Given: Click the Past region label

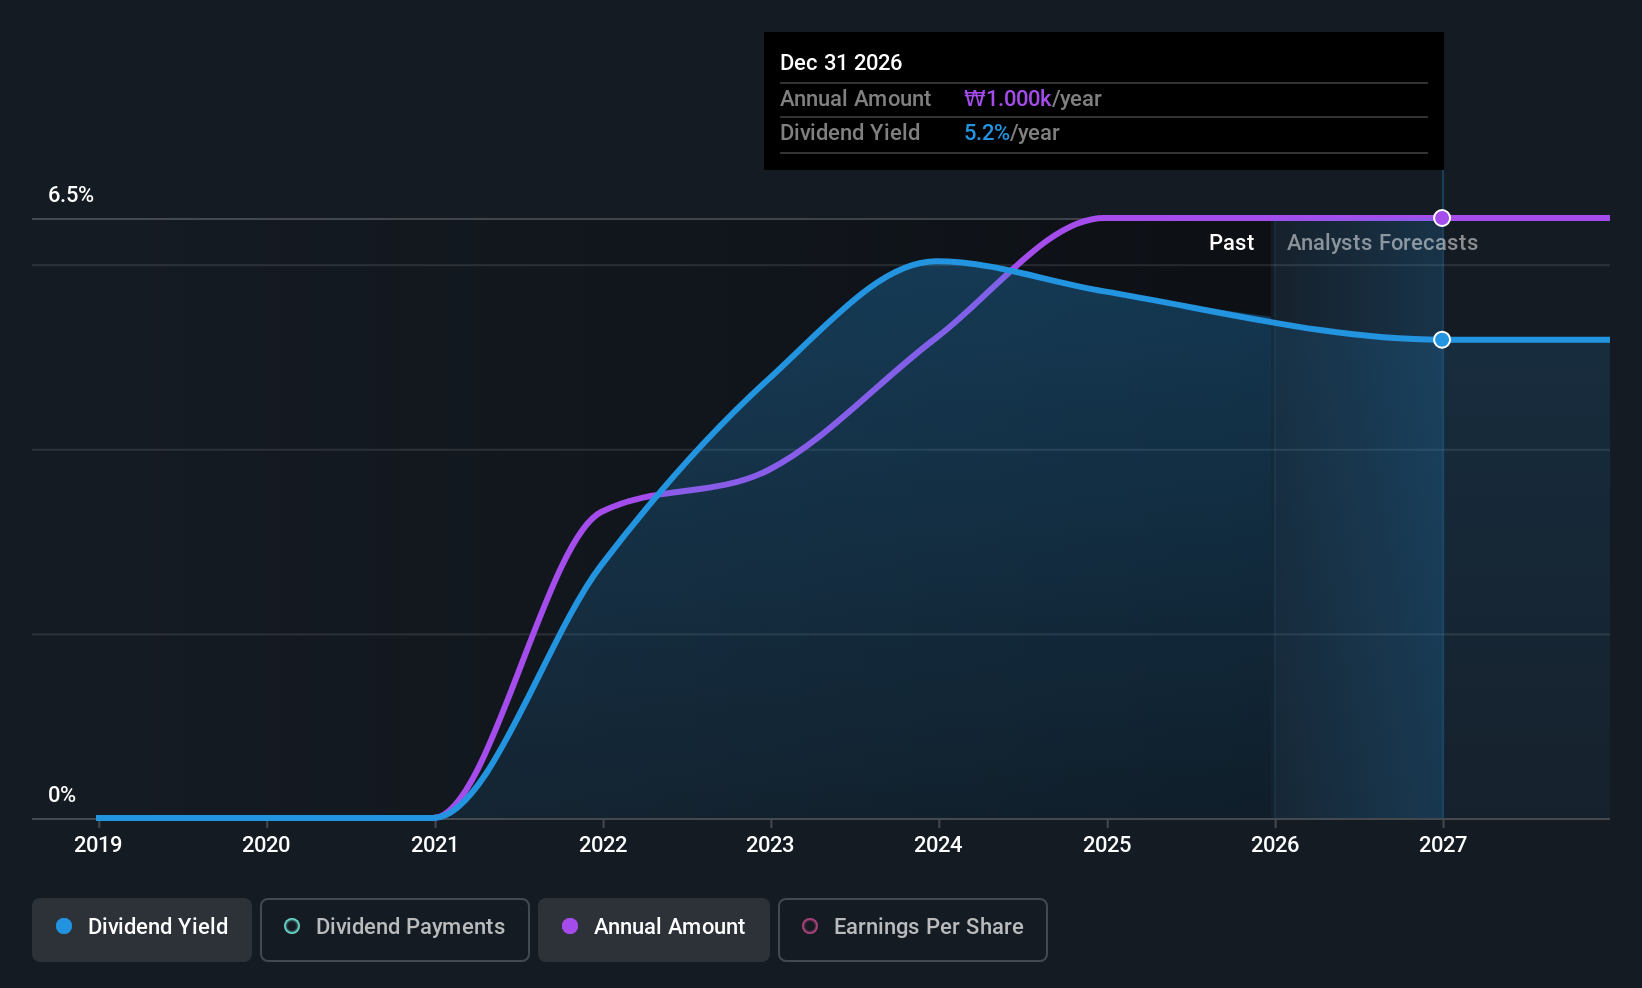Looking at the screenshot, I should pyautogui.click(x=1231, y=243).
